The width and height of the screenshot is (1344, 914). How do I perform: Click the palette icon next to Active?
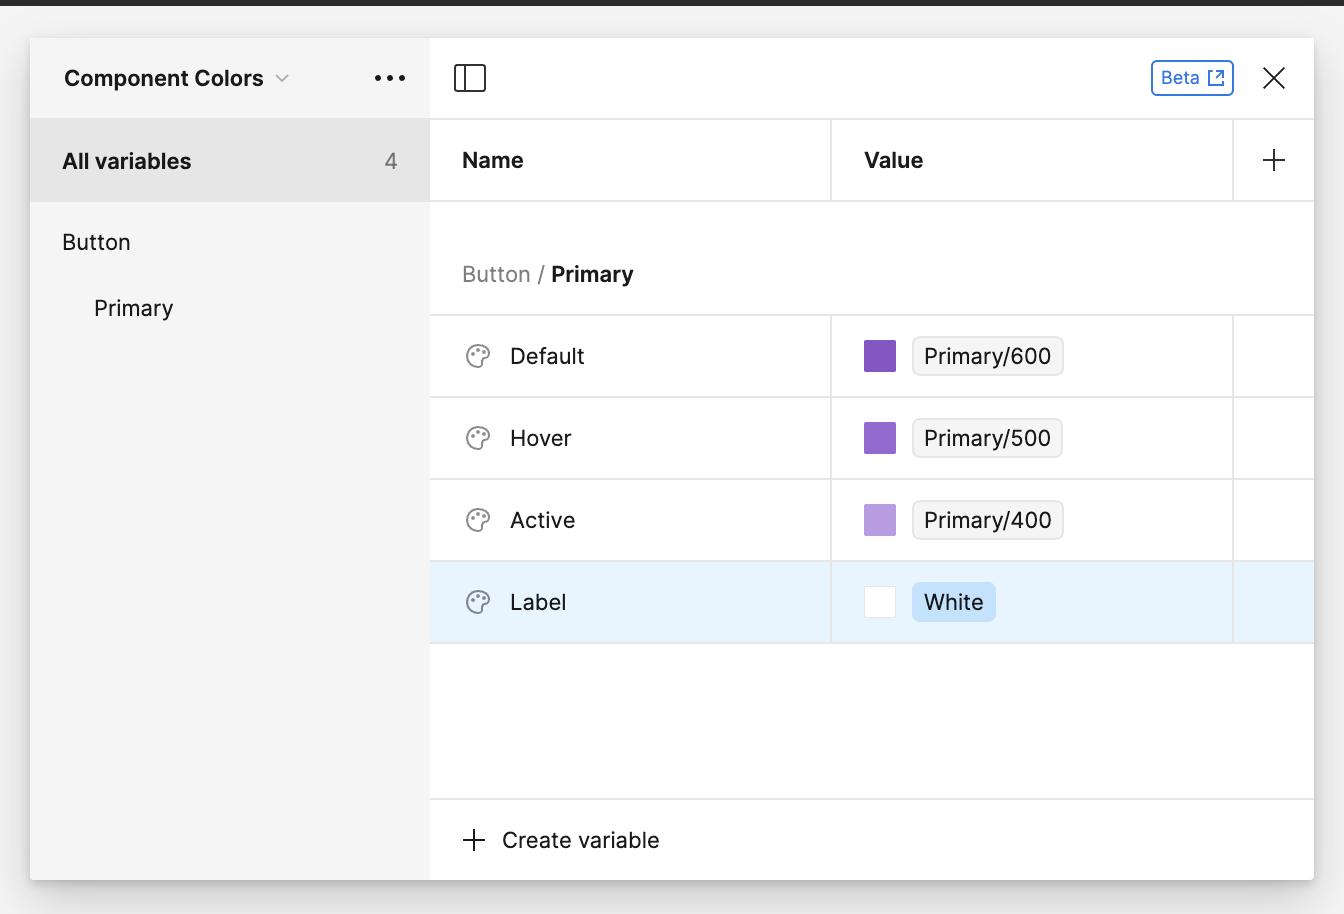477,520
